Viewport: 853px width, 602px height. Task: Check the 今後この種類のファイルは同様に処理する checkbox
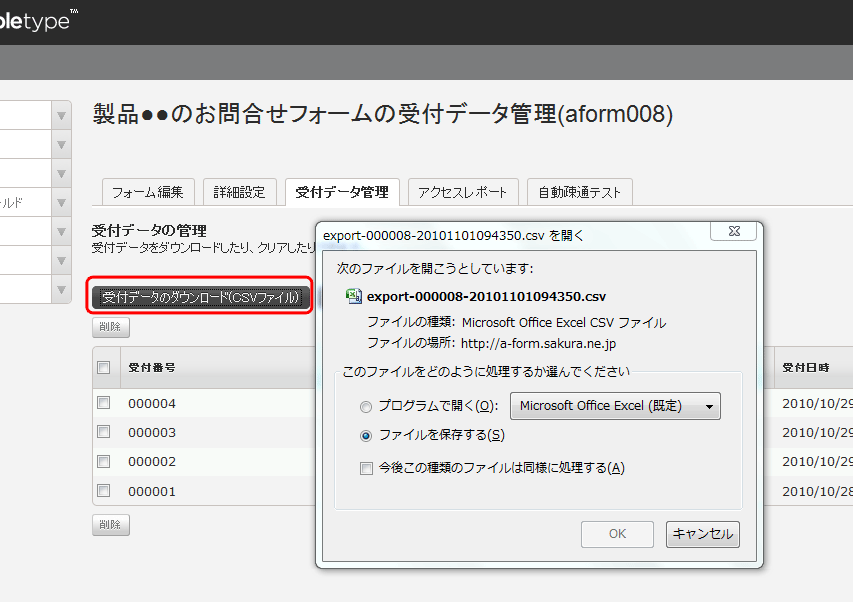[x=366, y=467]
